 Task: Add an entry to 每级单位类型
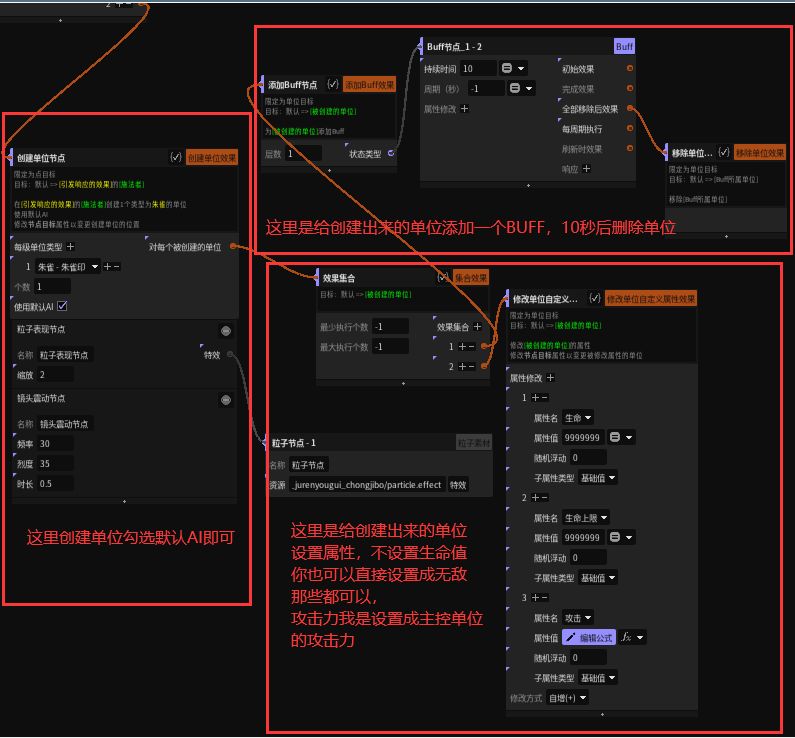[x=70, y=246]
